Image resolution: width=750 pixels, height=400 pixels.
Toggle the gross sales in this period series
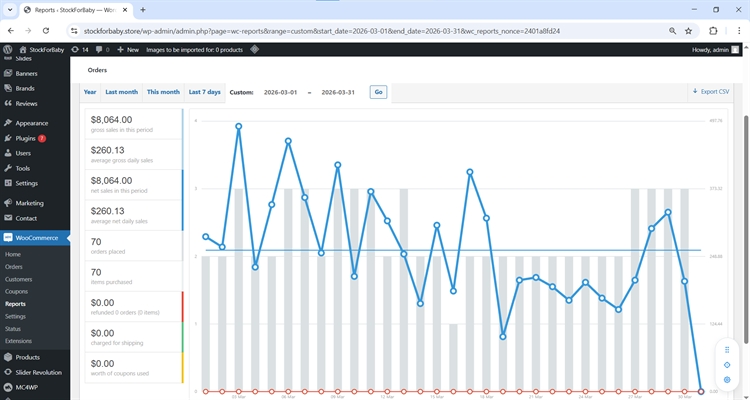[x=134, y=124]
